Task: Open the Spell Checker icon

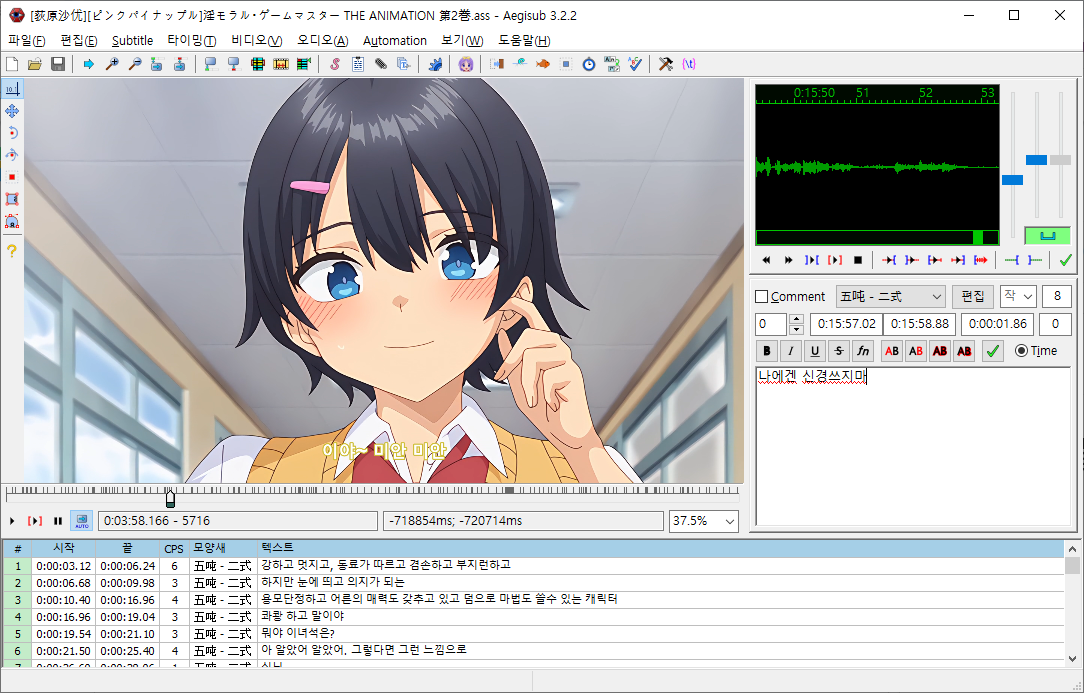Action: point(635,64)
